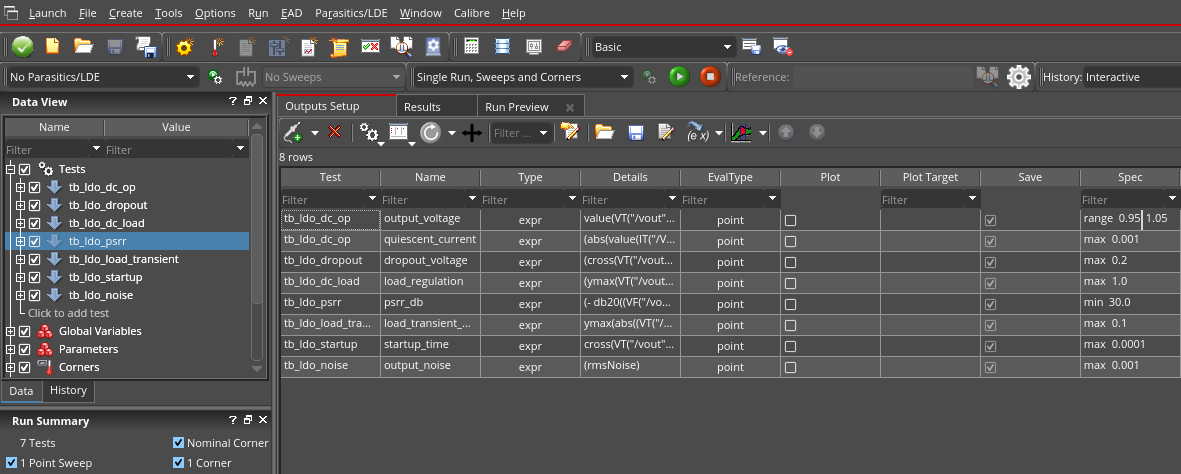Switch to the Run Preview tab
1181x474 pixels.
517,107
